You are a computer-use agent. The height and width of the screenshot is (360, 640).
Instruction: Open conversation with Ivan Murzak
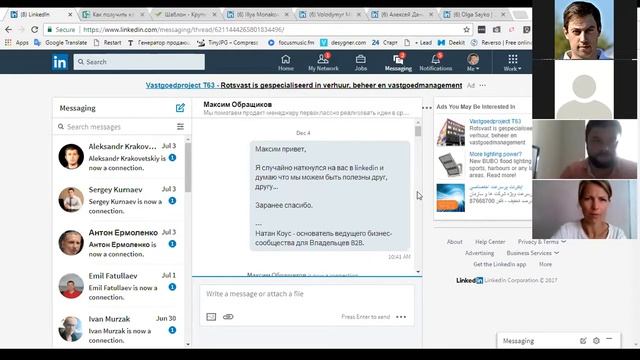tap(118, 329)
